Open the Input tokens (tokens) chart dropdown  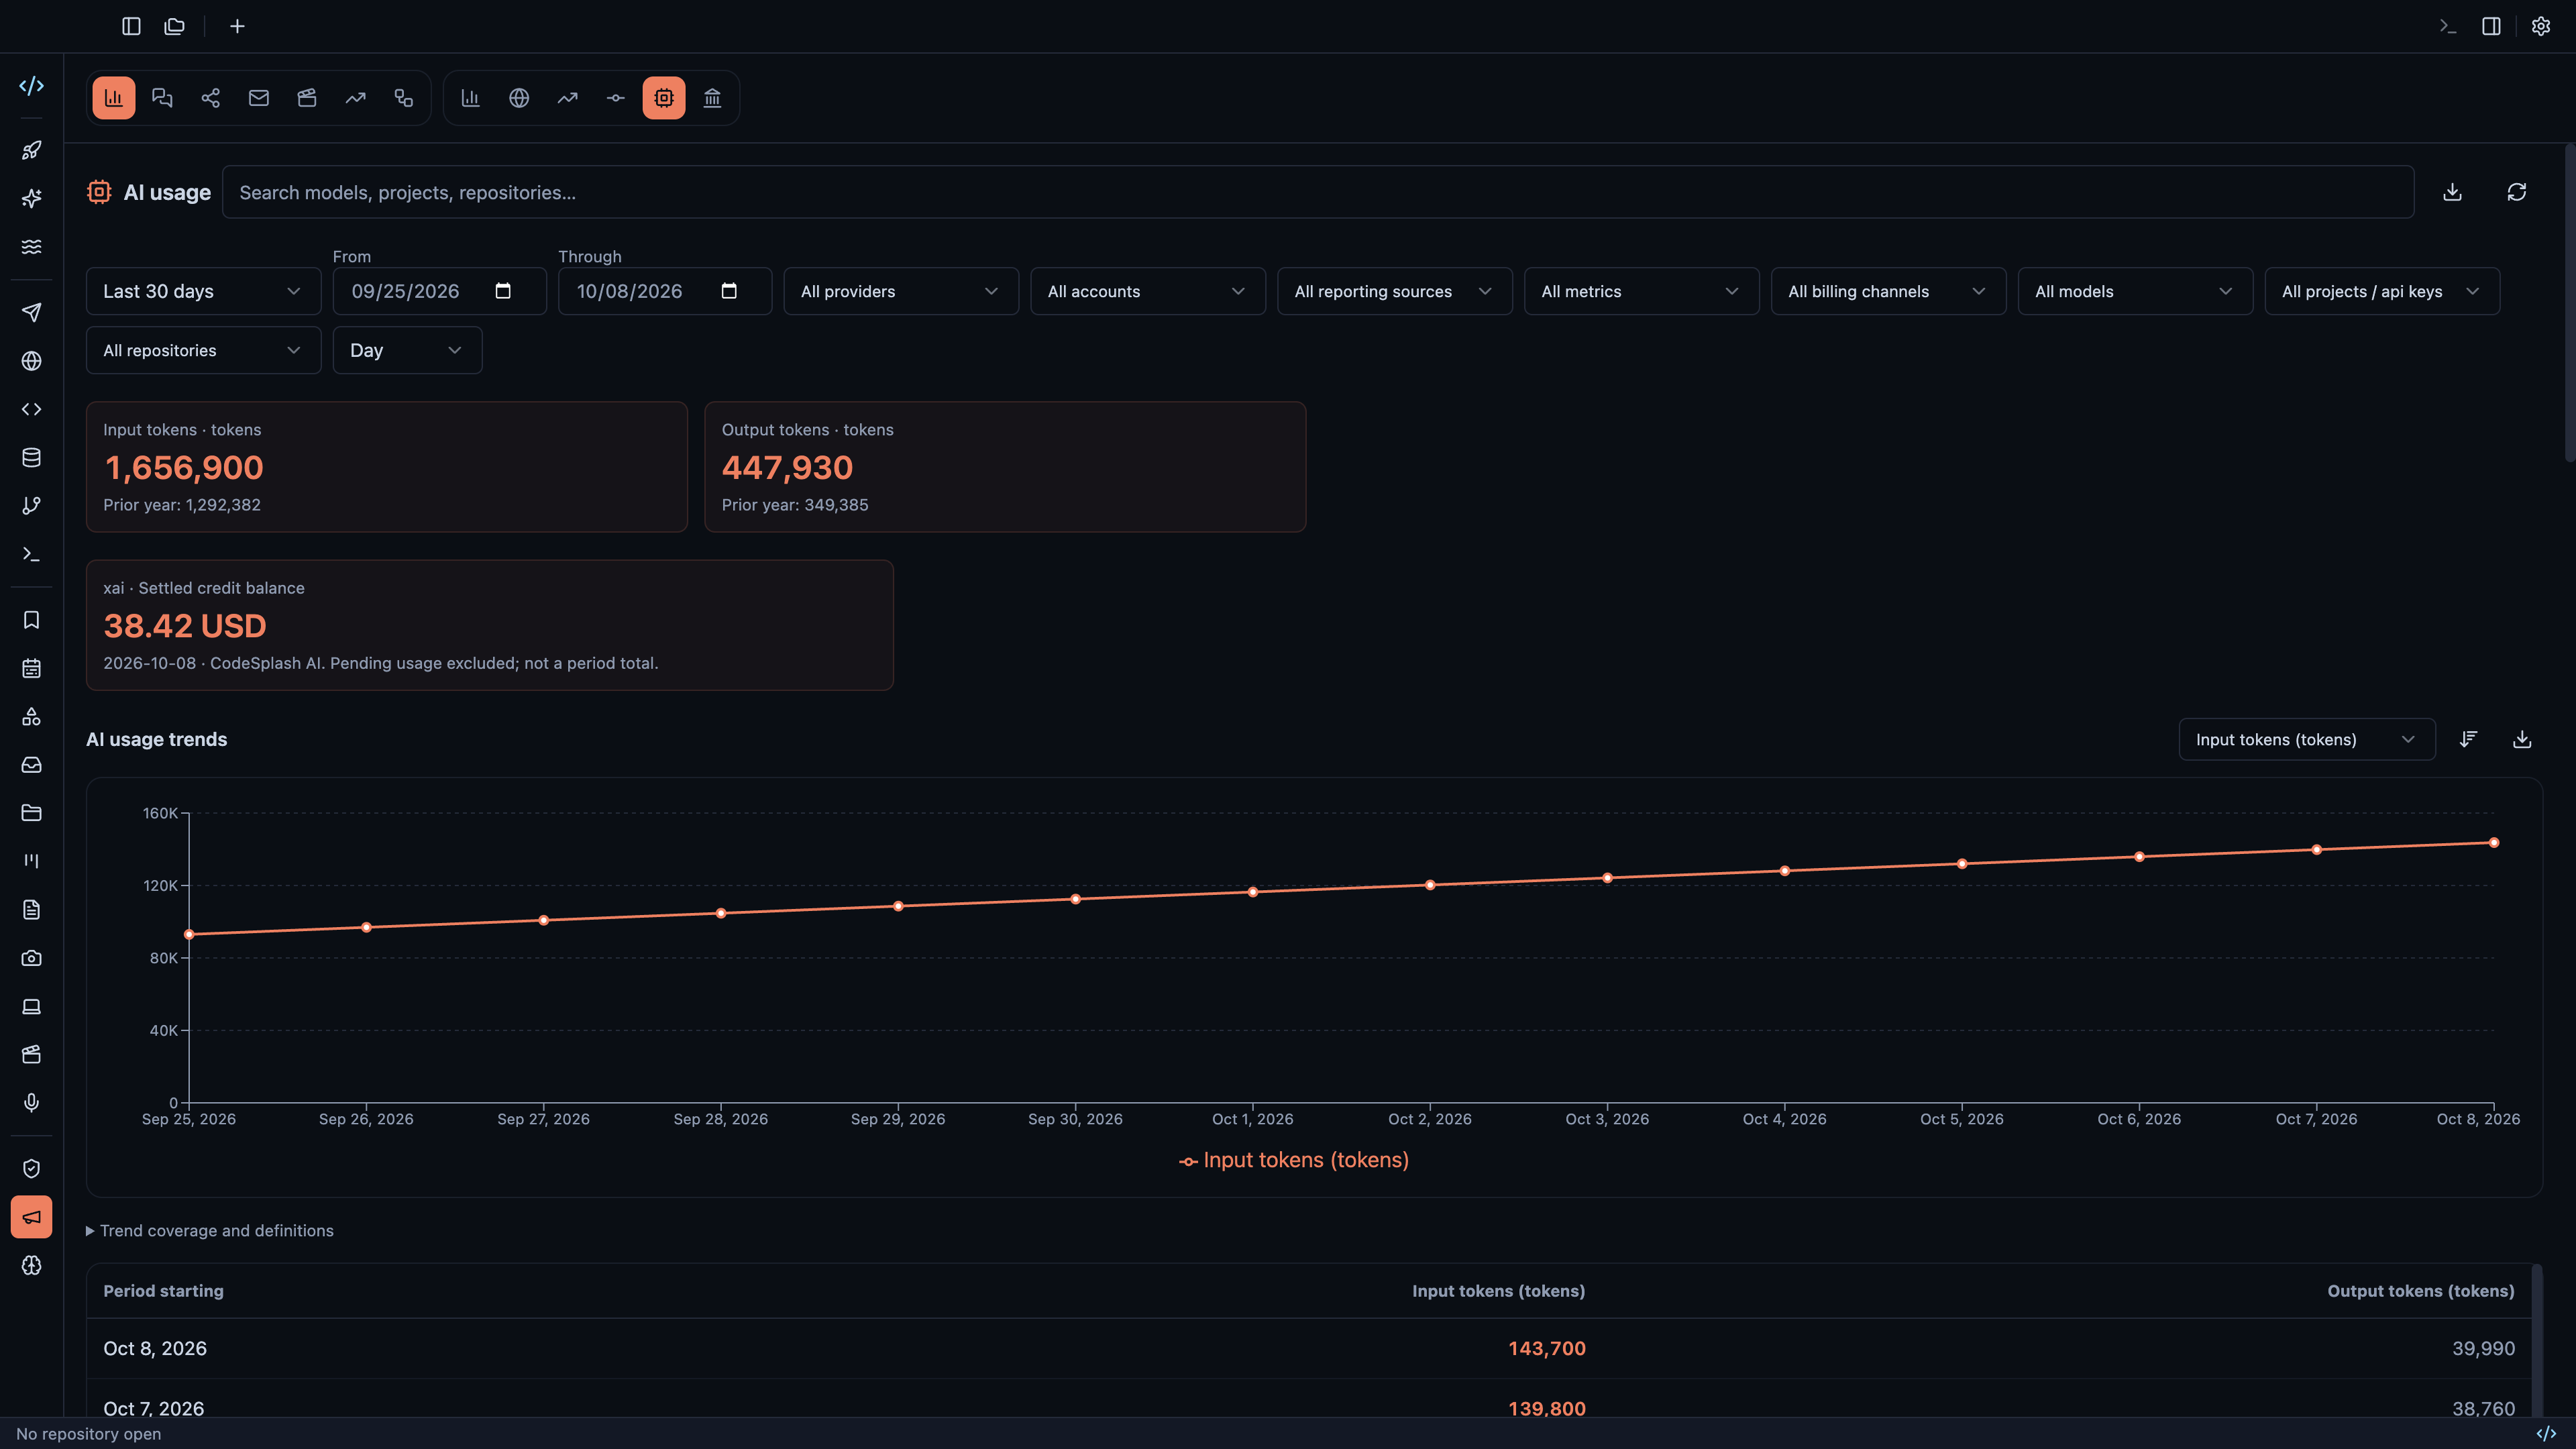(x=2306, y=739)
